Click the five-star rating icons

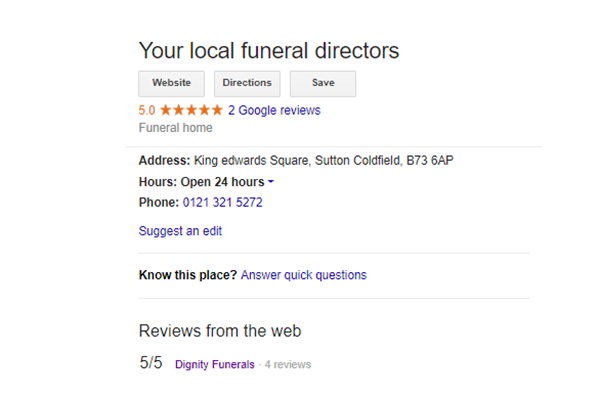(x=191, y=110)
